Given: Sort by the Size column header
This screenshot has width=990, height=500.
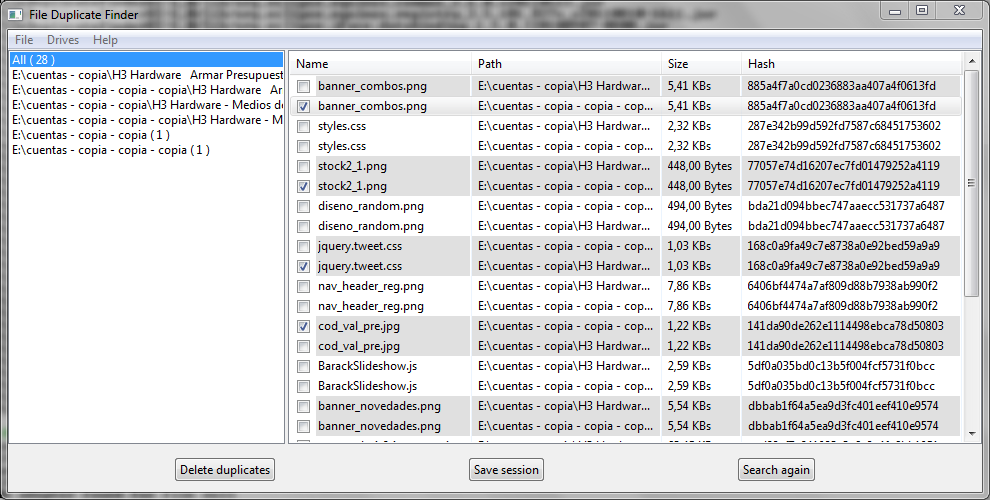Looking at the screenshot, I should click(x=701, y=64).
